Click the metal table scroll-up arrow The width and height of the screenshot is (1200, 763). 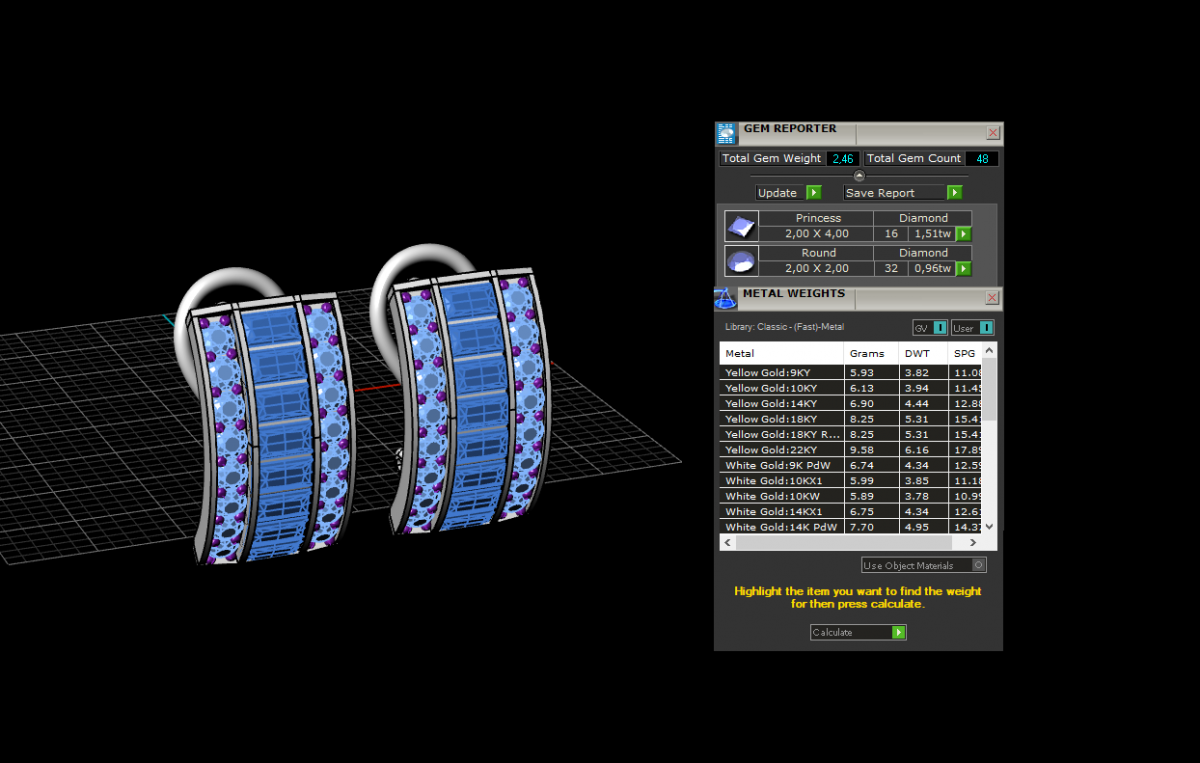(x=990, y=350)
